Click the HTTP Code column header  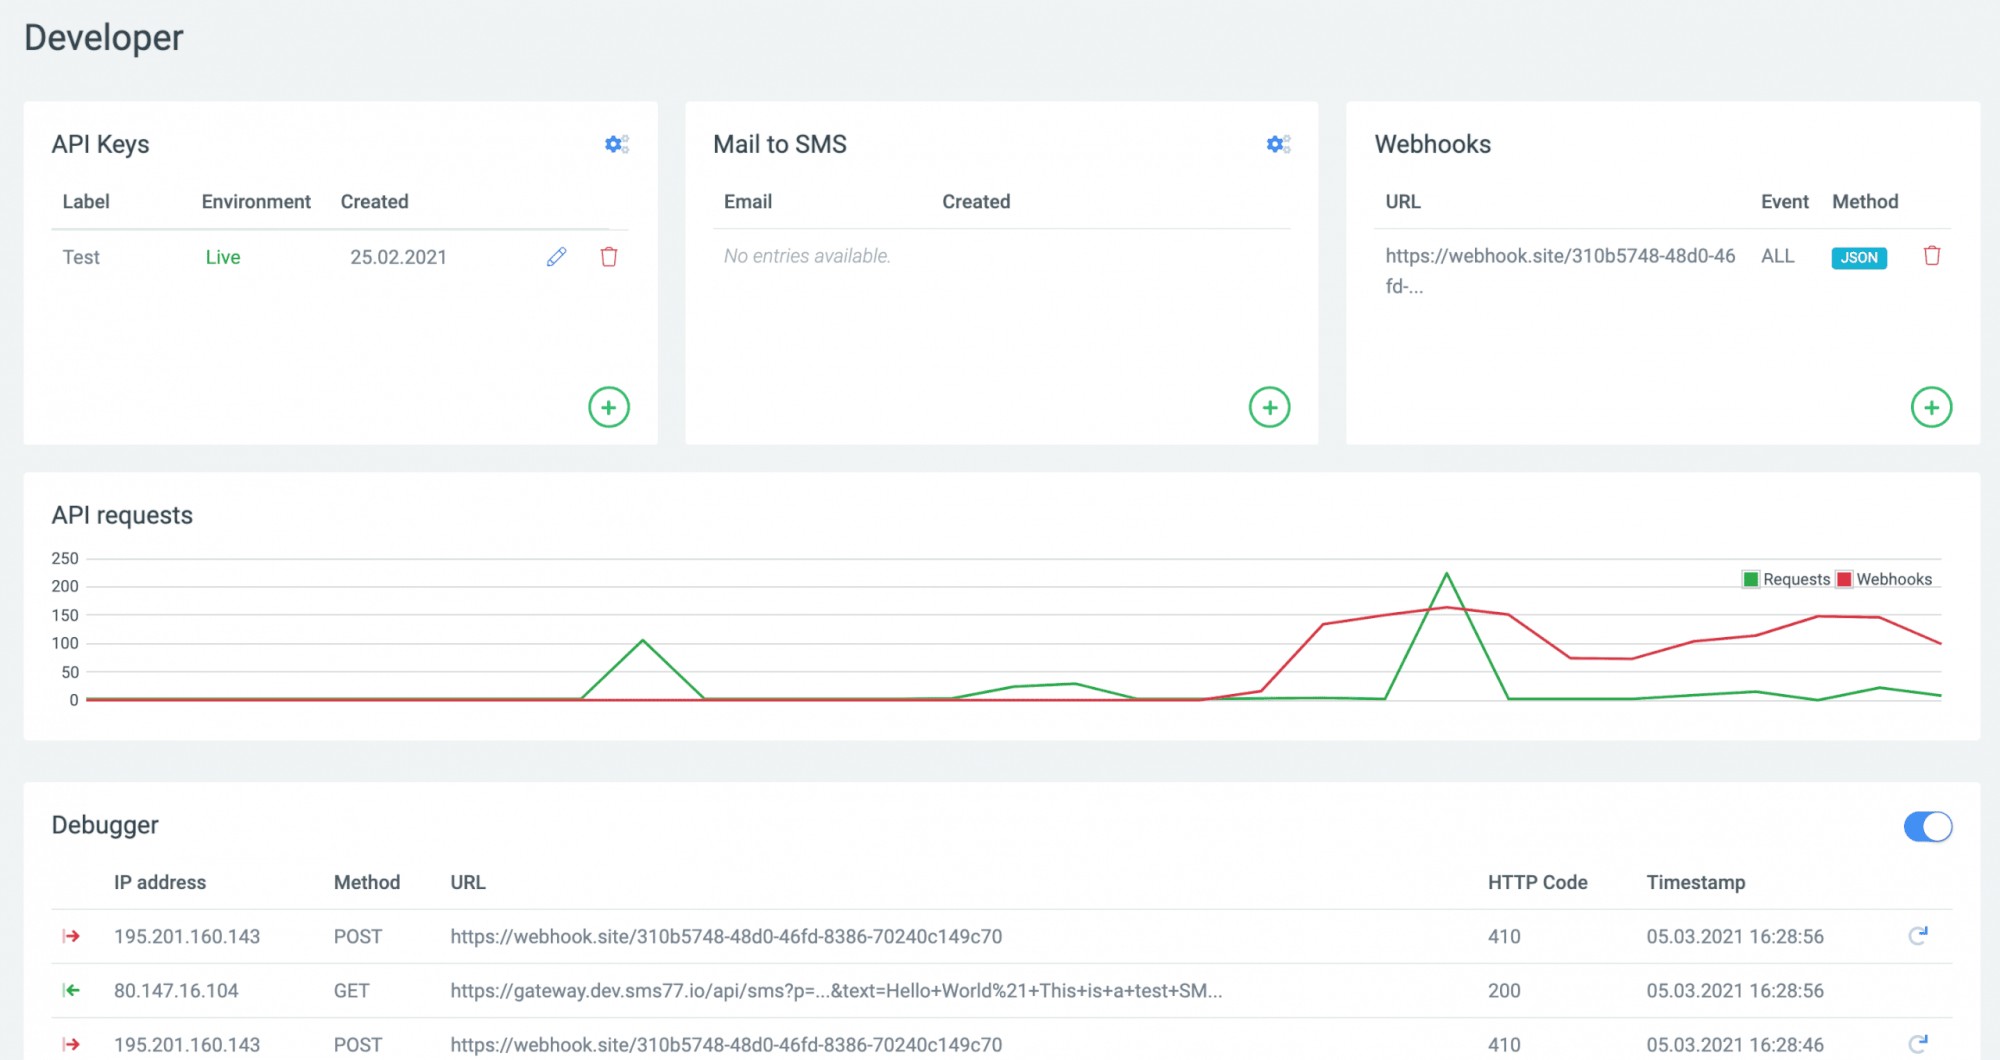pyautogui.click(x=1537, y=882)
